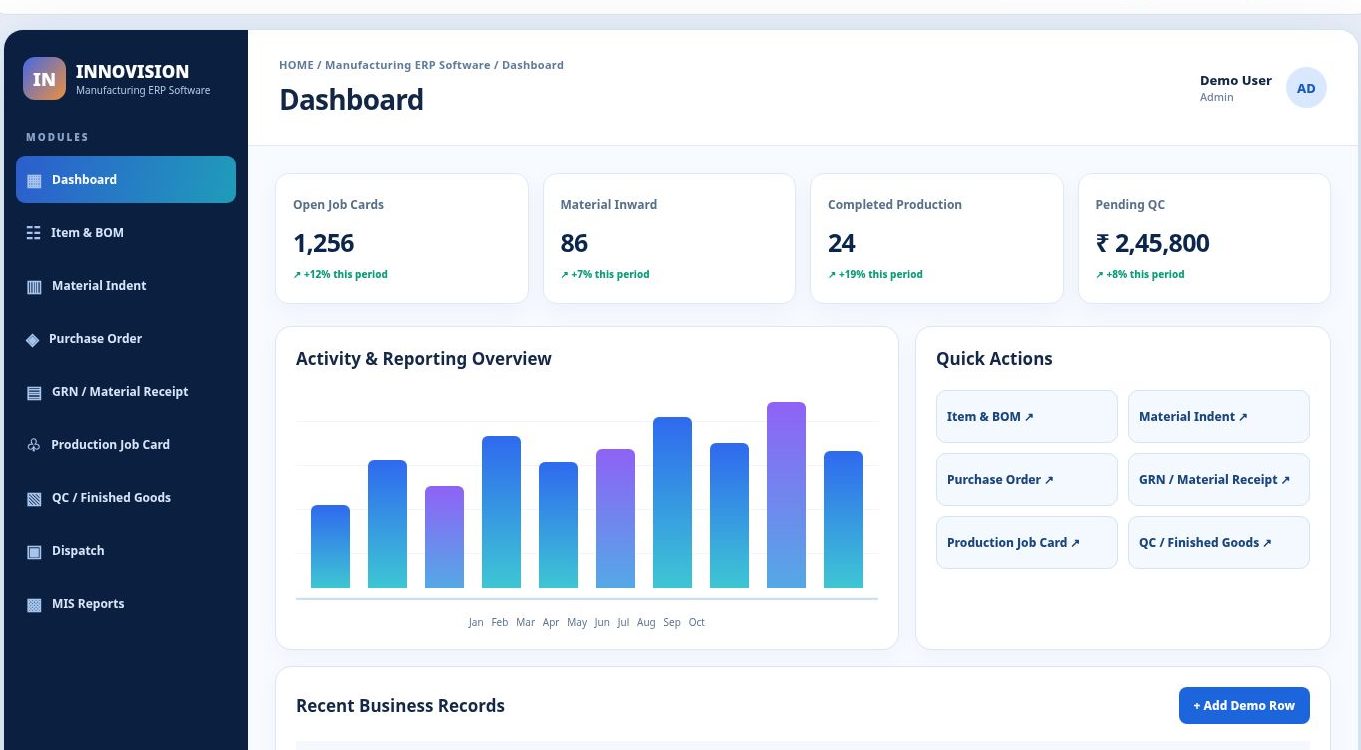This screenshot has width=1361, height=750.
Task: Click the Purchase Order quick action
Action: point(1026,480)
